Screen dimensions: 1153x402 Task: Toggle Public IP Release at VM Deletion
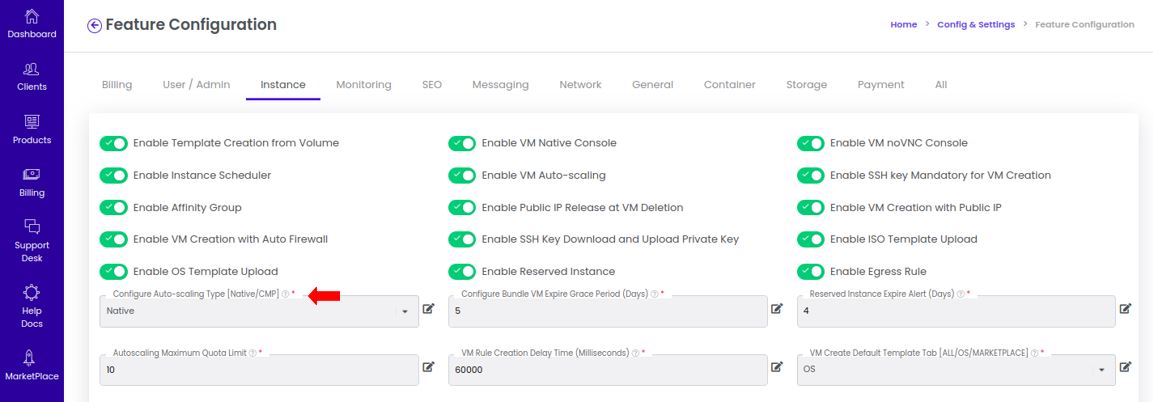(x=462, y=208)
